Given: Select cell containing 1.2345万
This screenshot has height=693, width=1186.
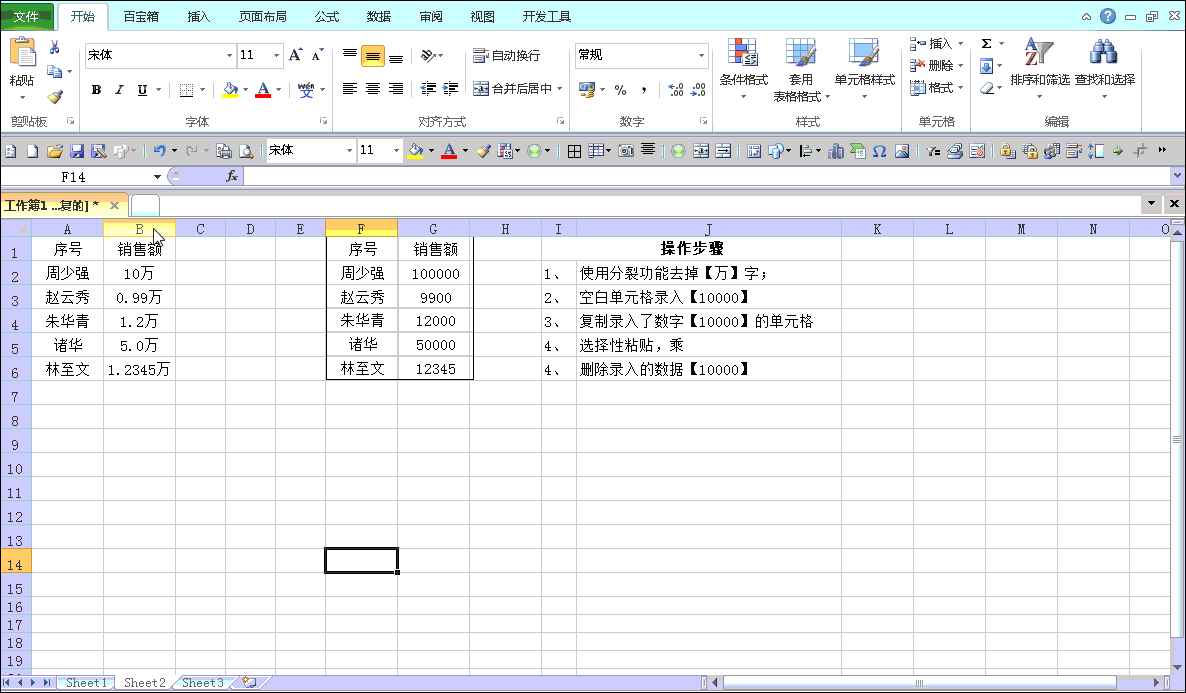Looking at the screenshot, I should (x=139, y=369).
